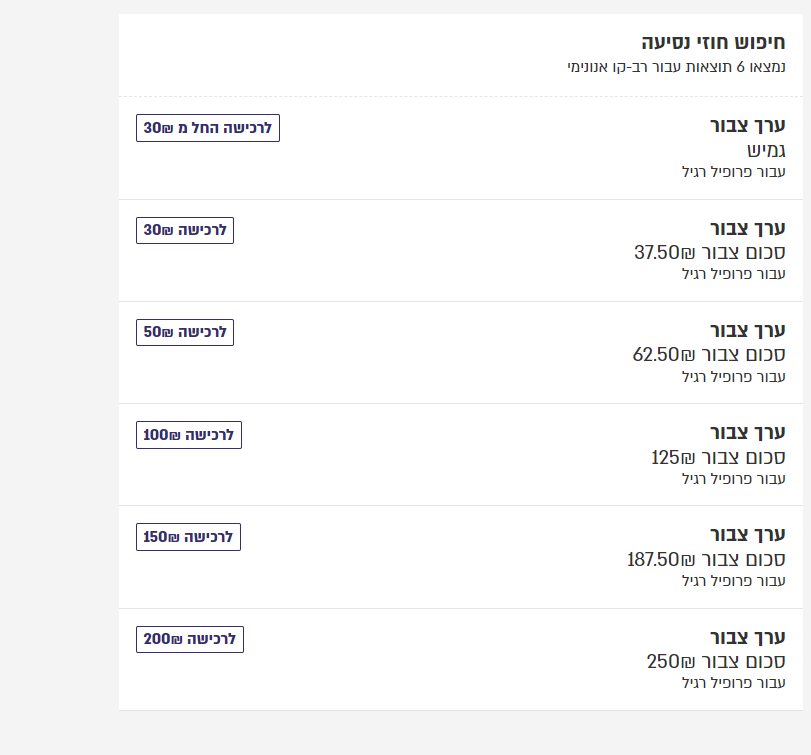
Task: Choose the 'סכום צבור ₪125' result
Action: (x=718, y=457)
